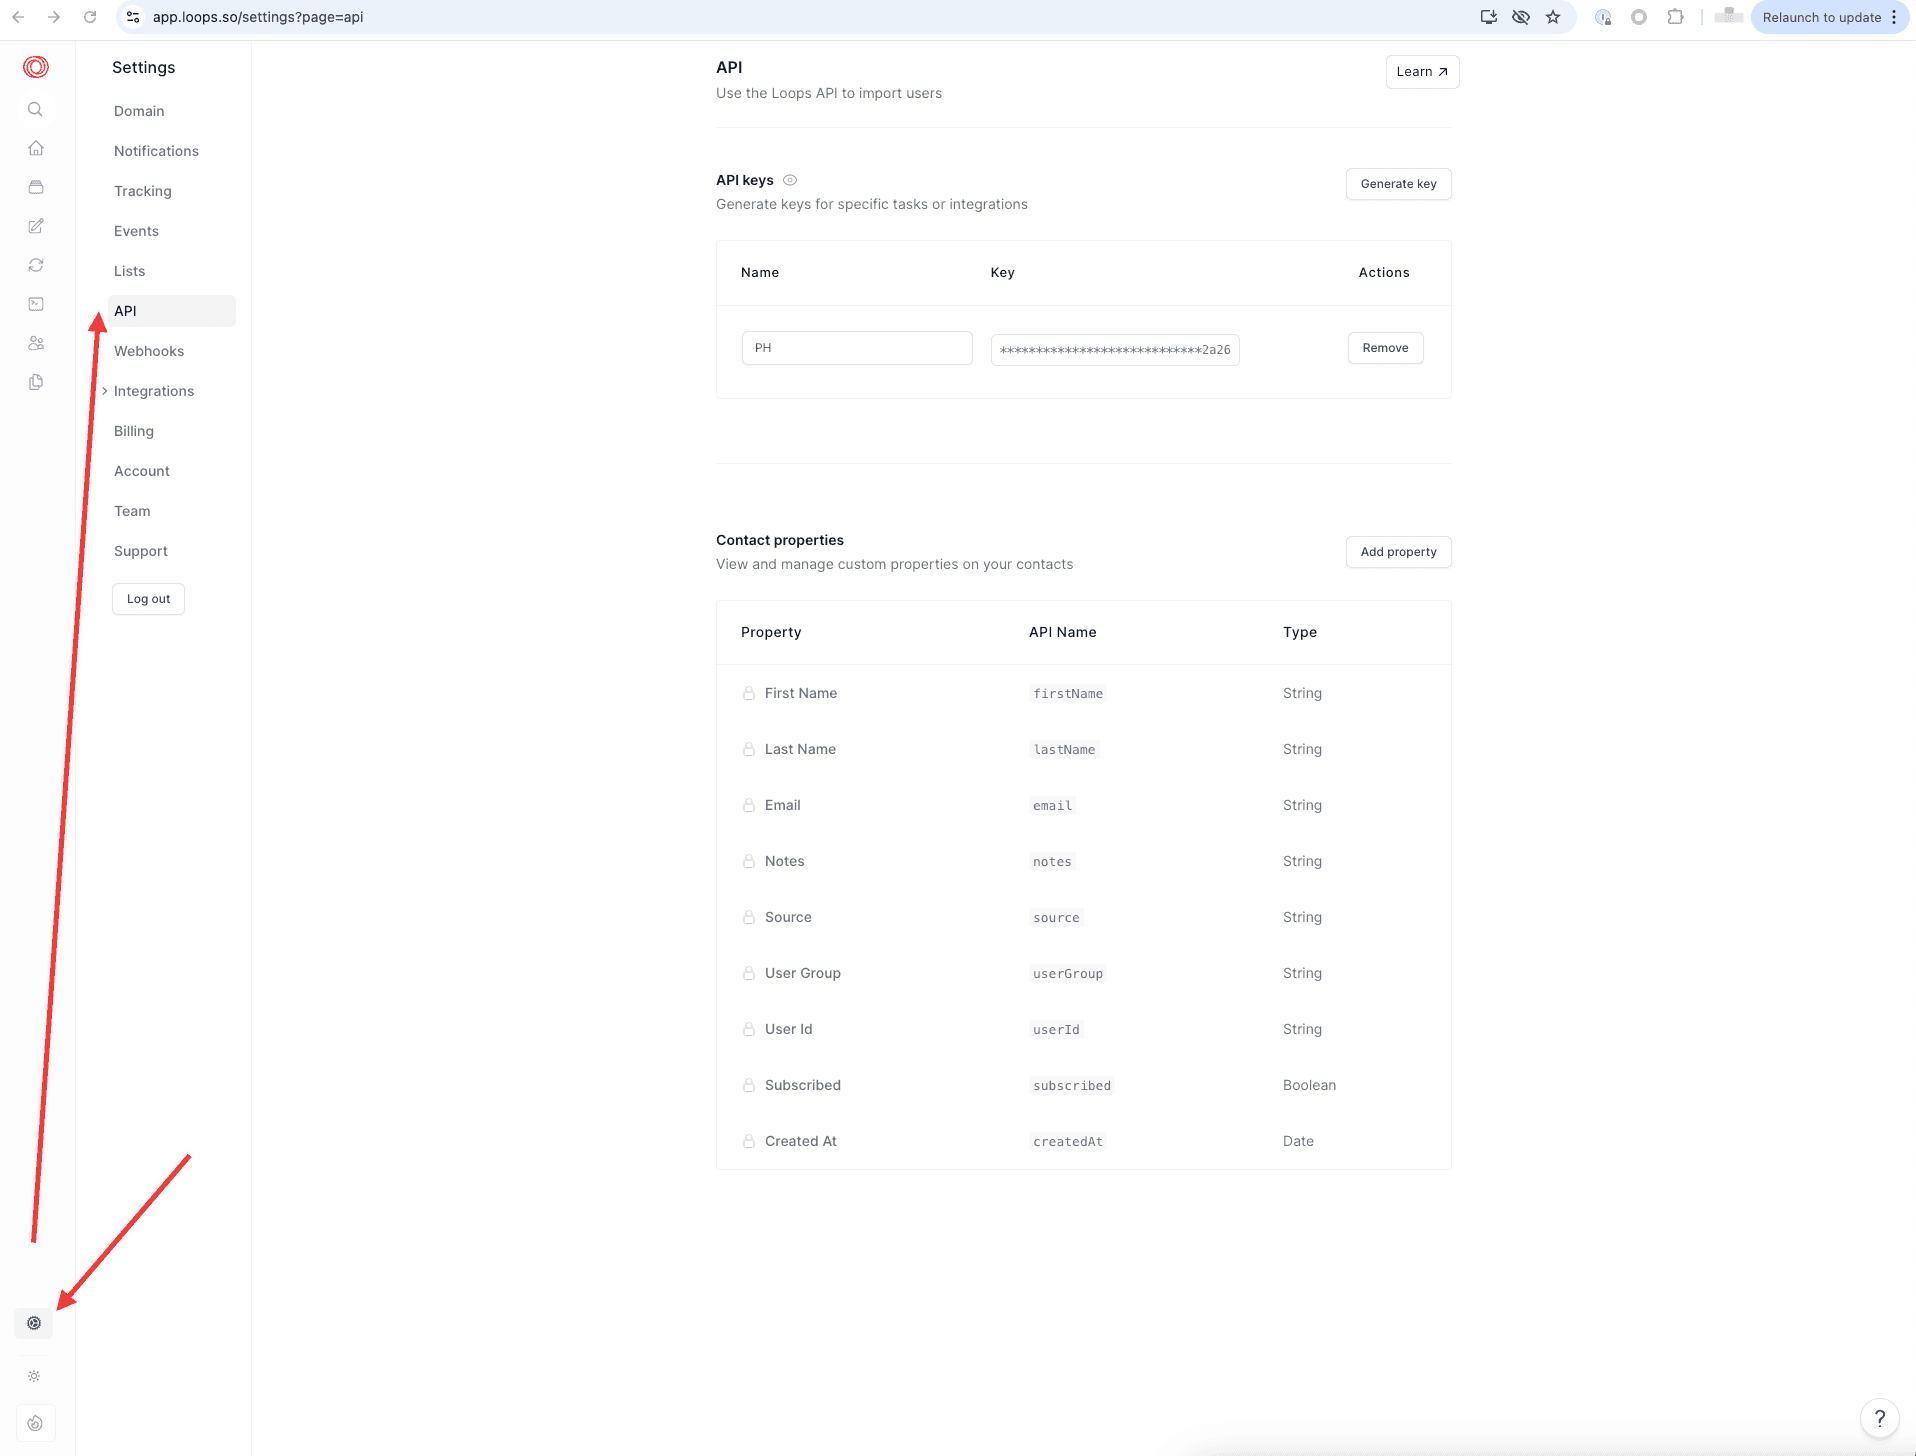Click the masked API key ending 2a26
Screen dimensions: 1916x1456
tap(1115, 350)
